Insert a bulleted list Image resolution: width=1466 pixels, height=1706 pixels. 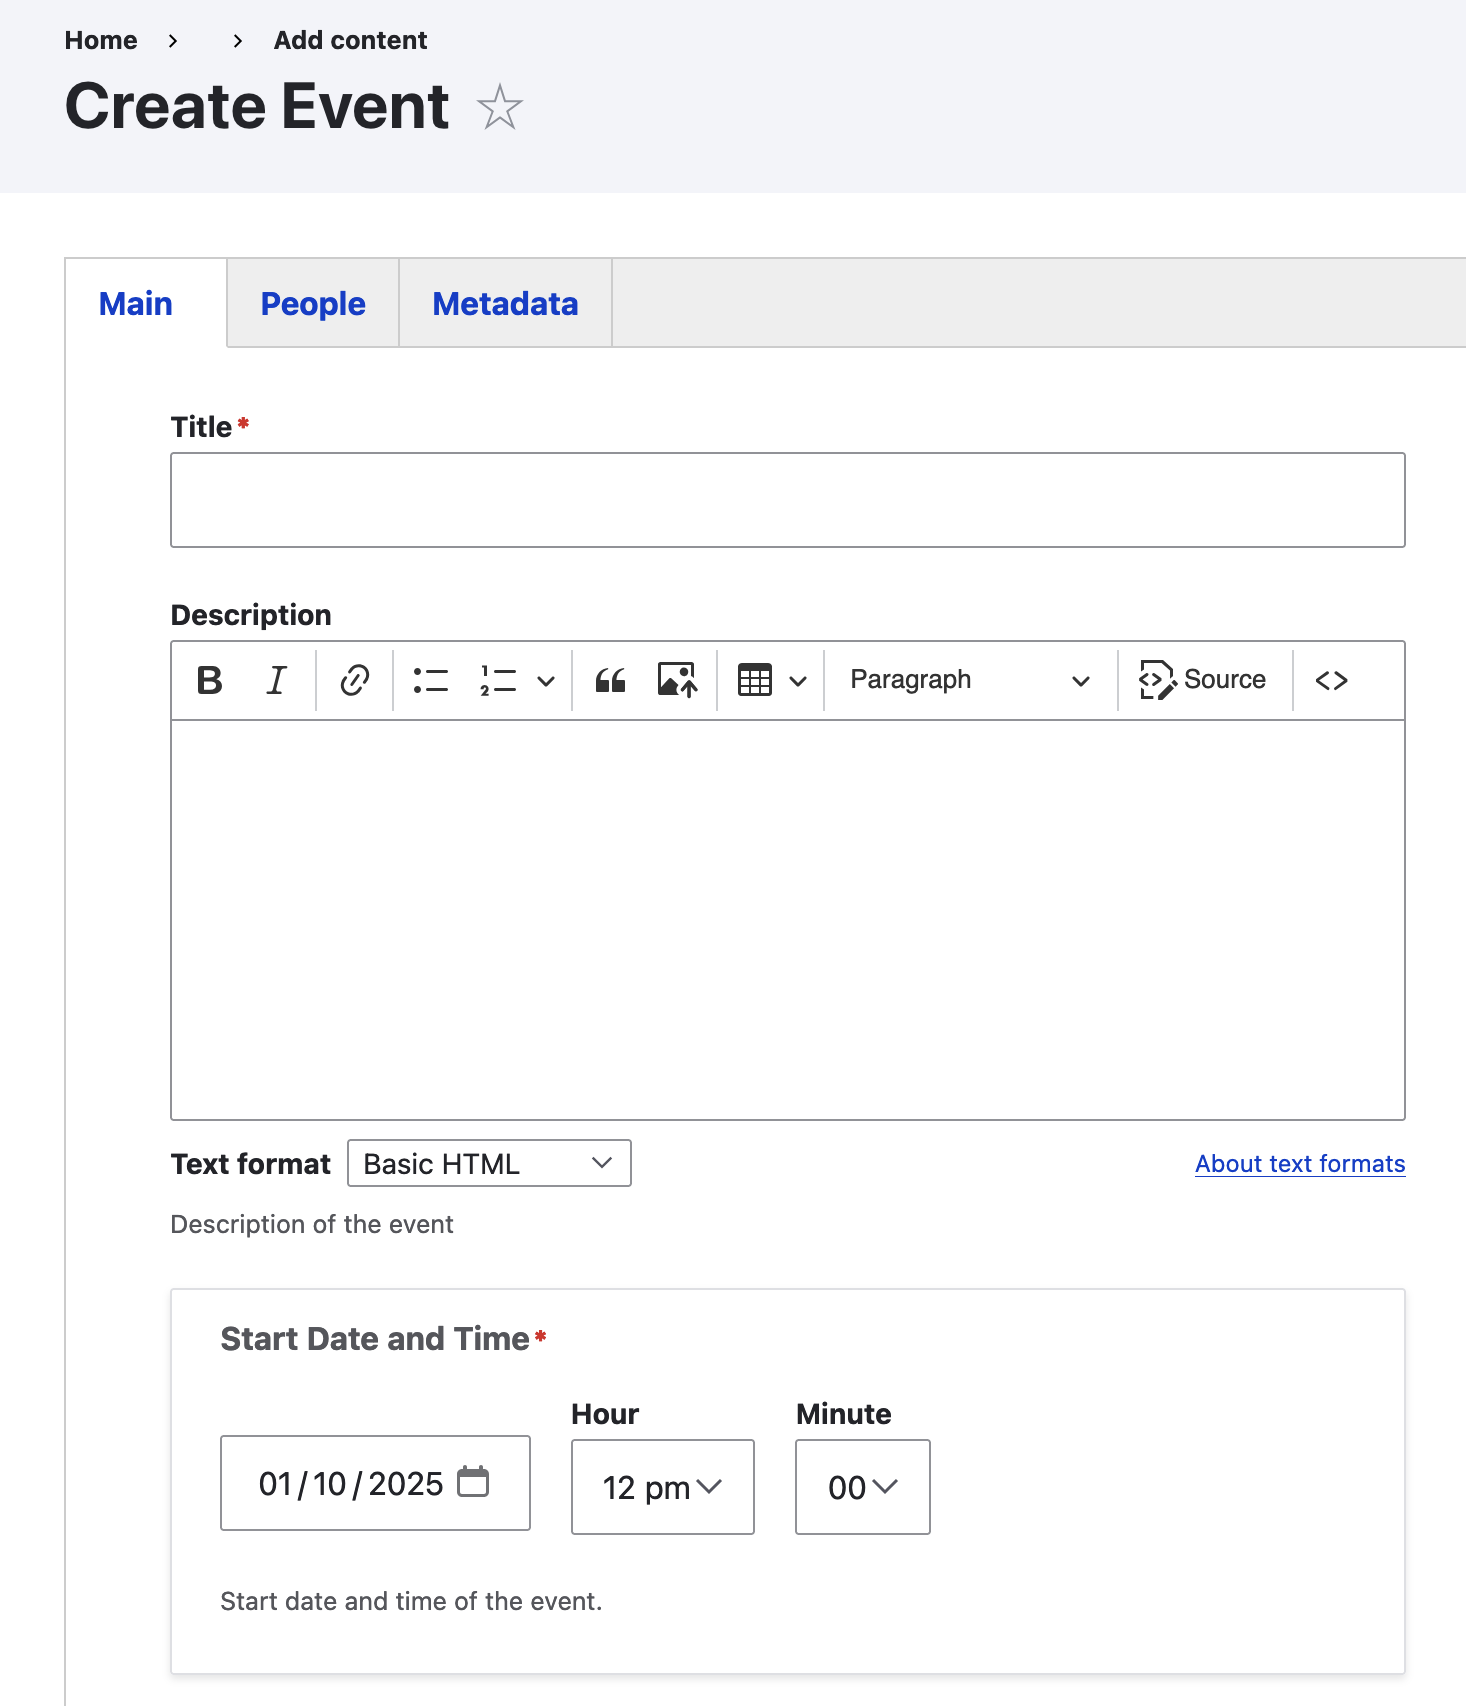coord(431,680)
